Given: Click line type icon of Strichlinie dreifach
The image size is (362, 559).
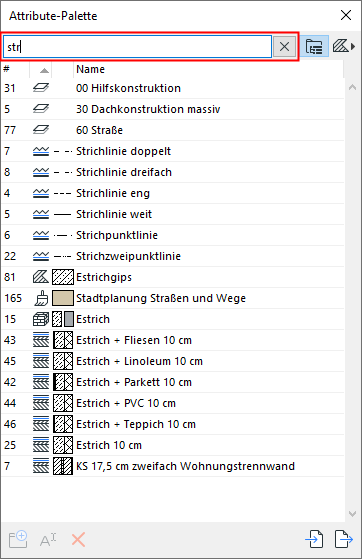Looking at the screenshot, I should (x=41, y=172).
